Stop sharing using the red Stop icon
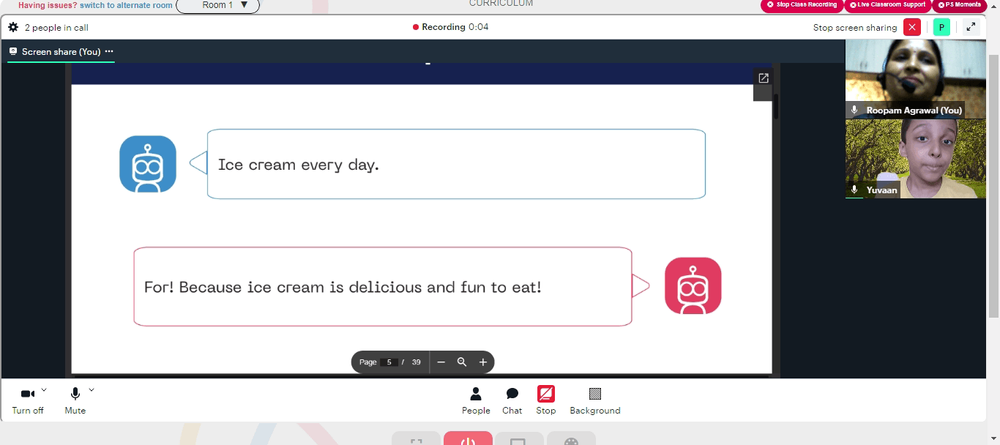The height and width of the screenshot is (445, 1000). point(546,393)
